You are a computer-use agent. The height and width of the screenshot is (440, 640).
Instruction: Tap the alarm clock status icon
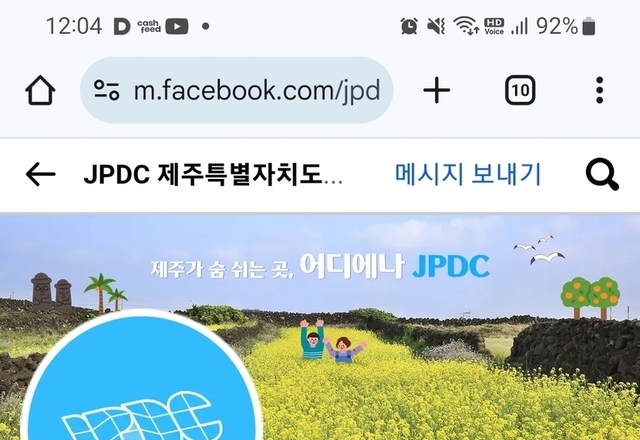coord(409,27)
